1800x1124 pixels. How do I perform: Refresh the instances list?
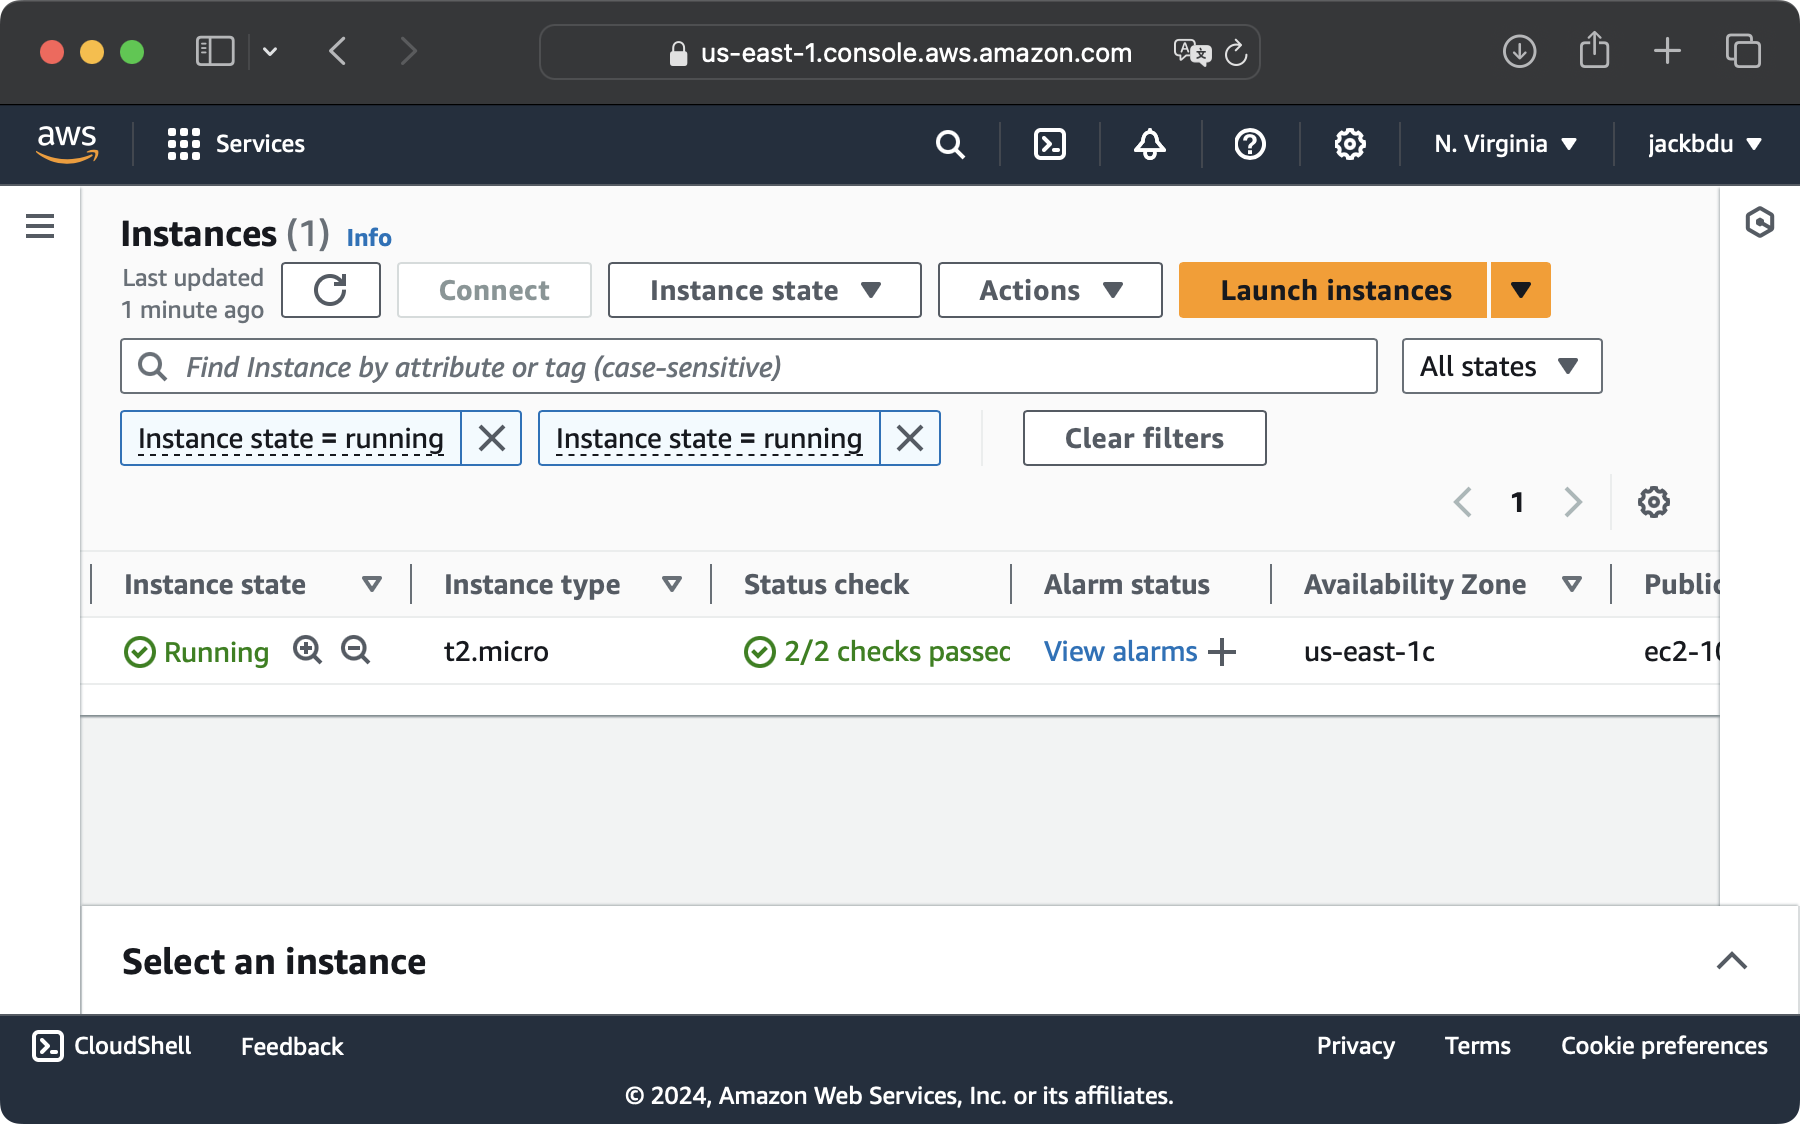click(330, 290)
